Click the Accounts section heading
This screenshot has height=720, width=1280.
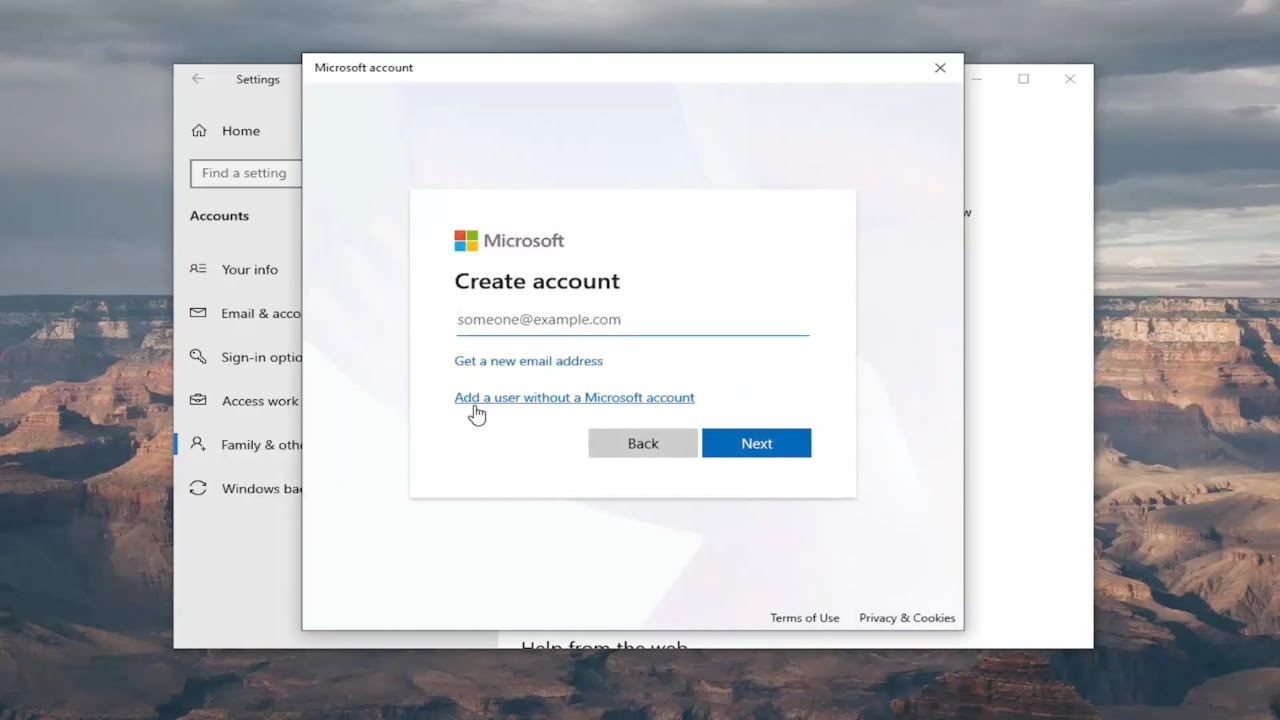click(219, 216)
